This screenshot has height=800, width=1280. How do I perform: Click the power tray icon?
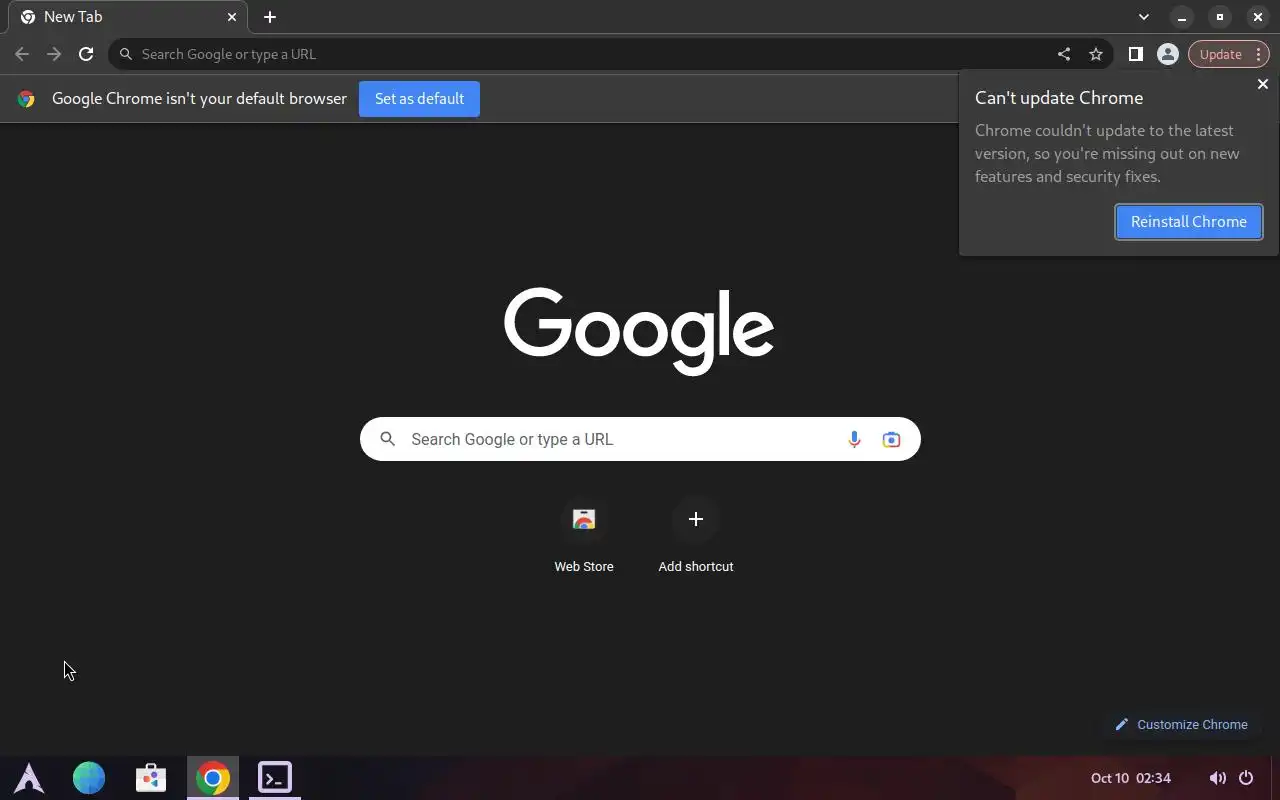pyautogui.click(x=1246, y=778)
